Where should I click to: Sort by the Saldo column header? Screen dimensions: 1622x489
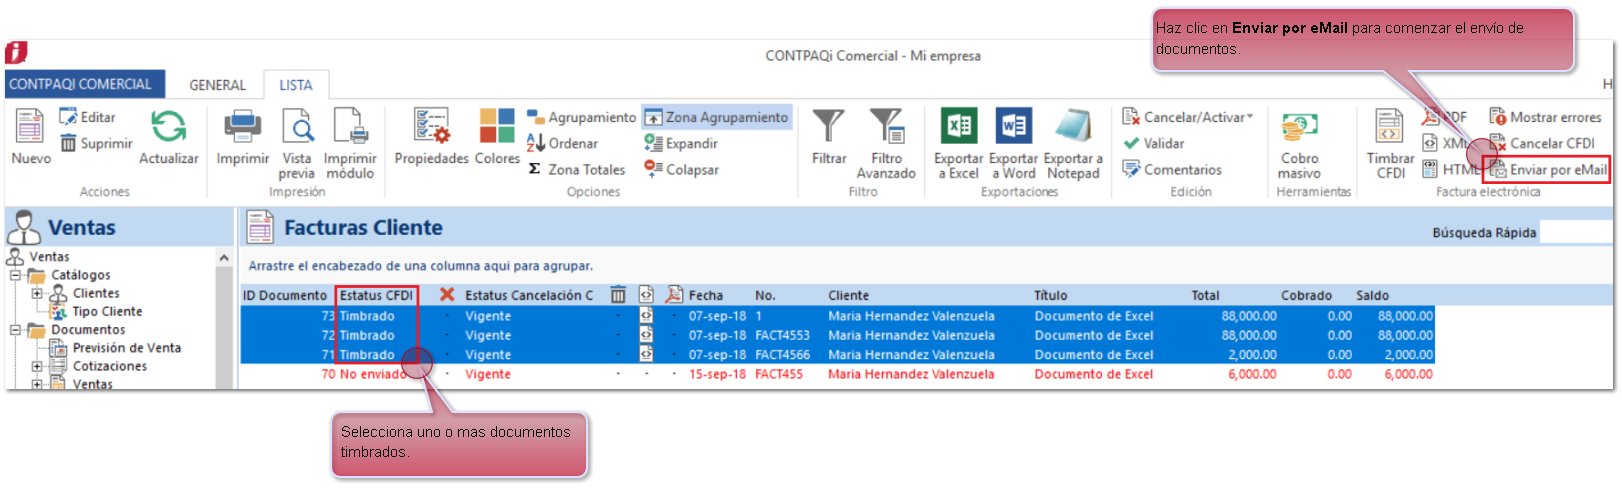click(x=1372, y=295)
